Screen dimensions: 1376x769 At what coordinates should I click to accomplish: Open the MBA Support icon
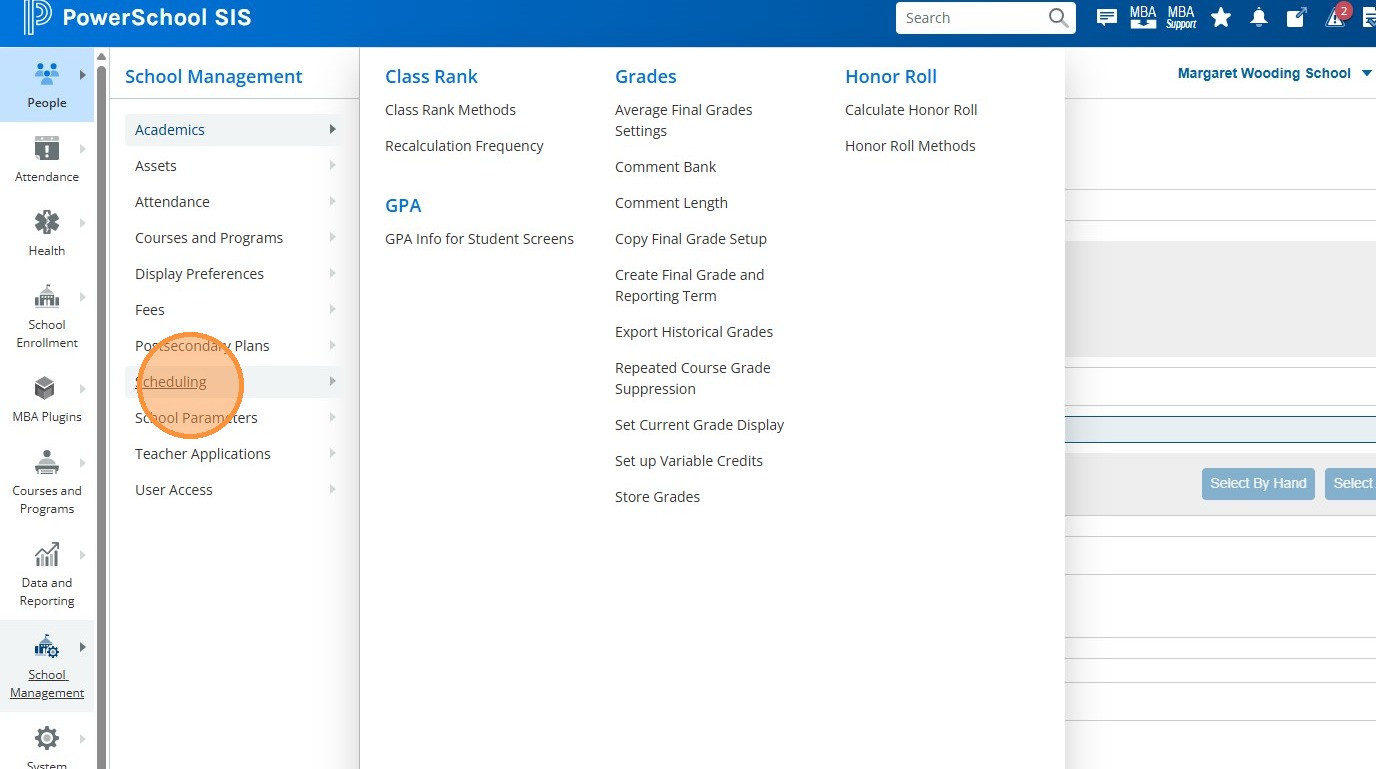point(1181,17)
